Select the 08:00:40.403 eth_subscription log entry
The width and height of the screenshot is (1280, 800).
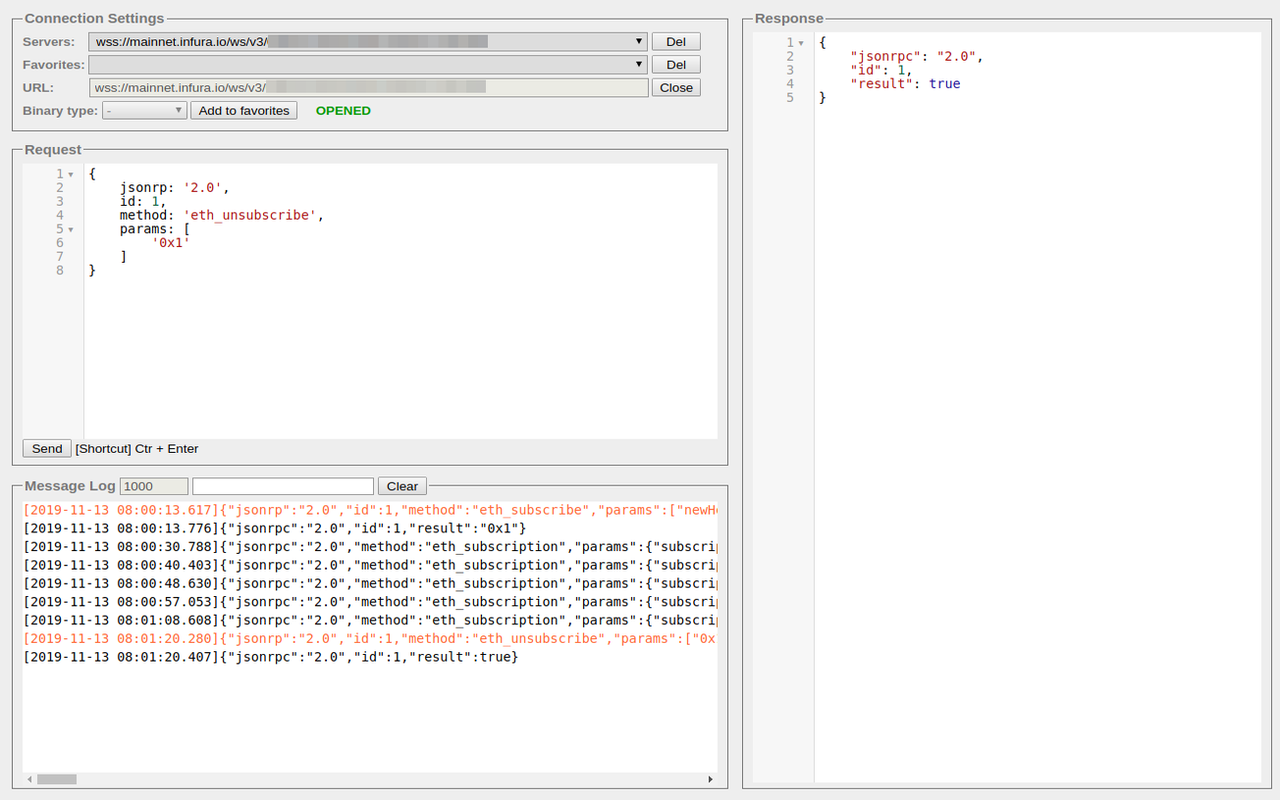[x=370, y=565]
